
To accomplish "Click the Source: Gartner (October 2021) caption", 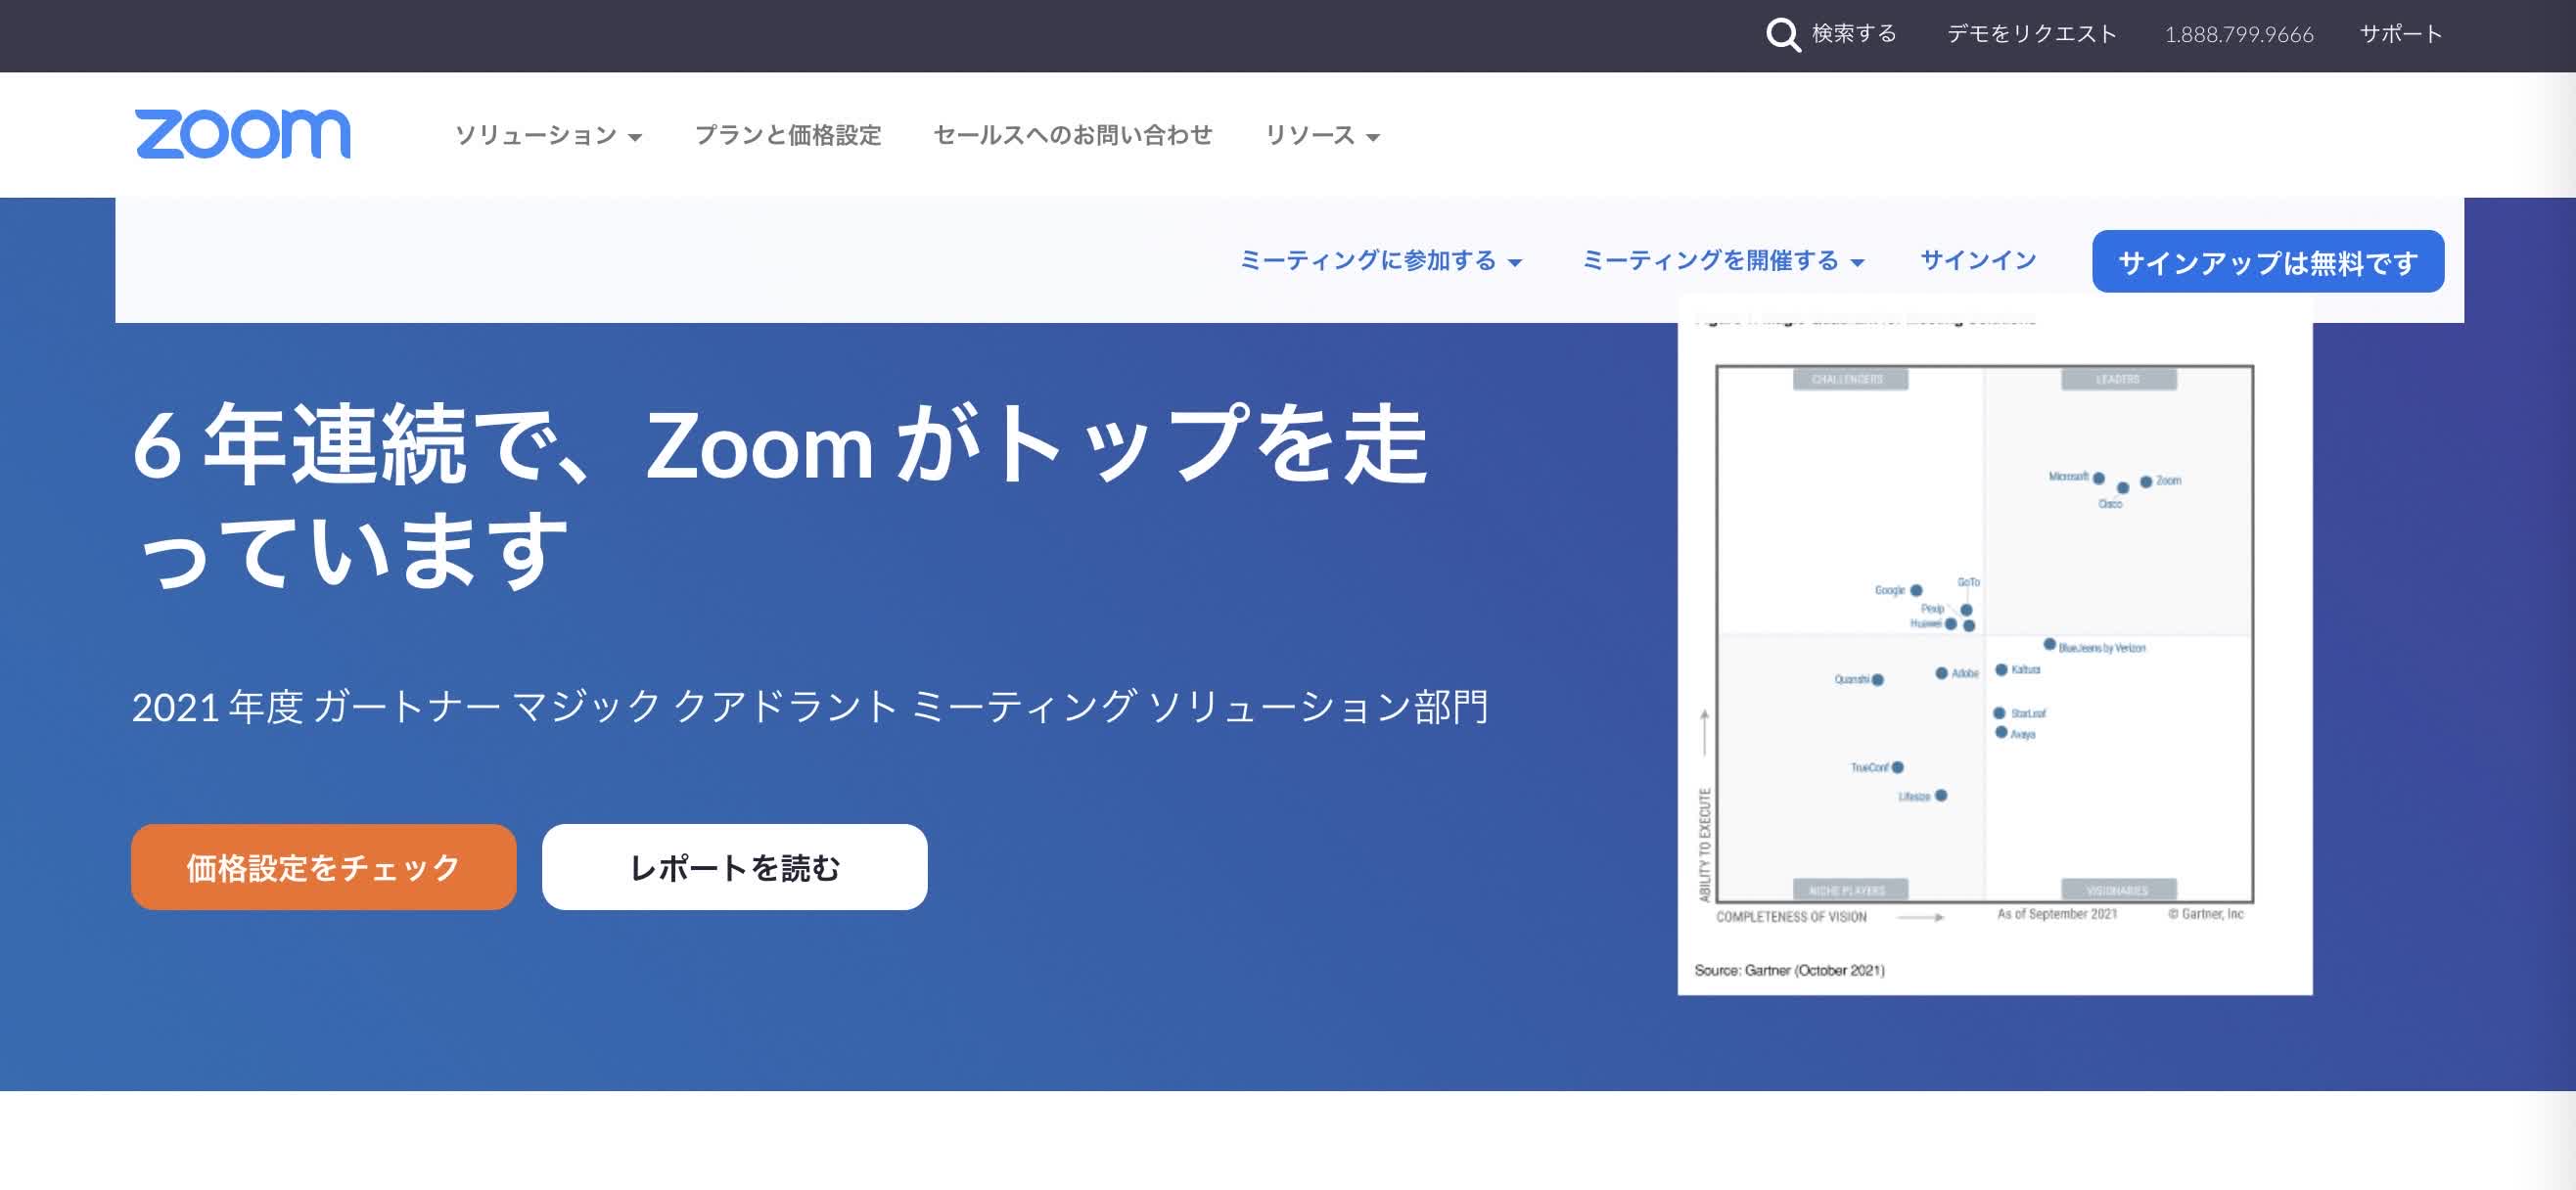I will click(x=1789, y=970).
